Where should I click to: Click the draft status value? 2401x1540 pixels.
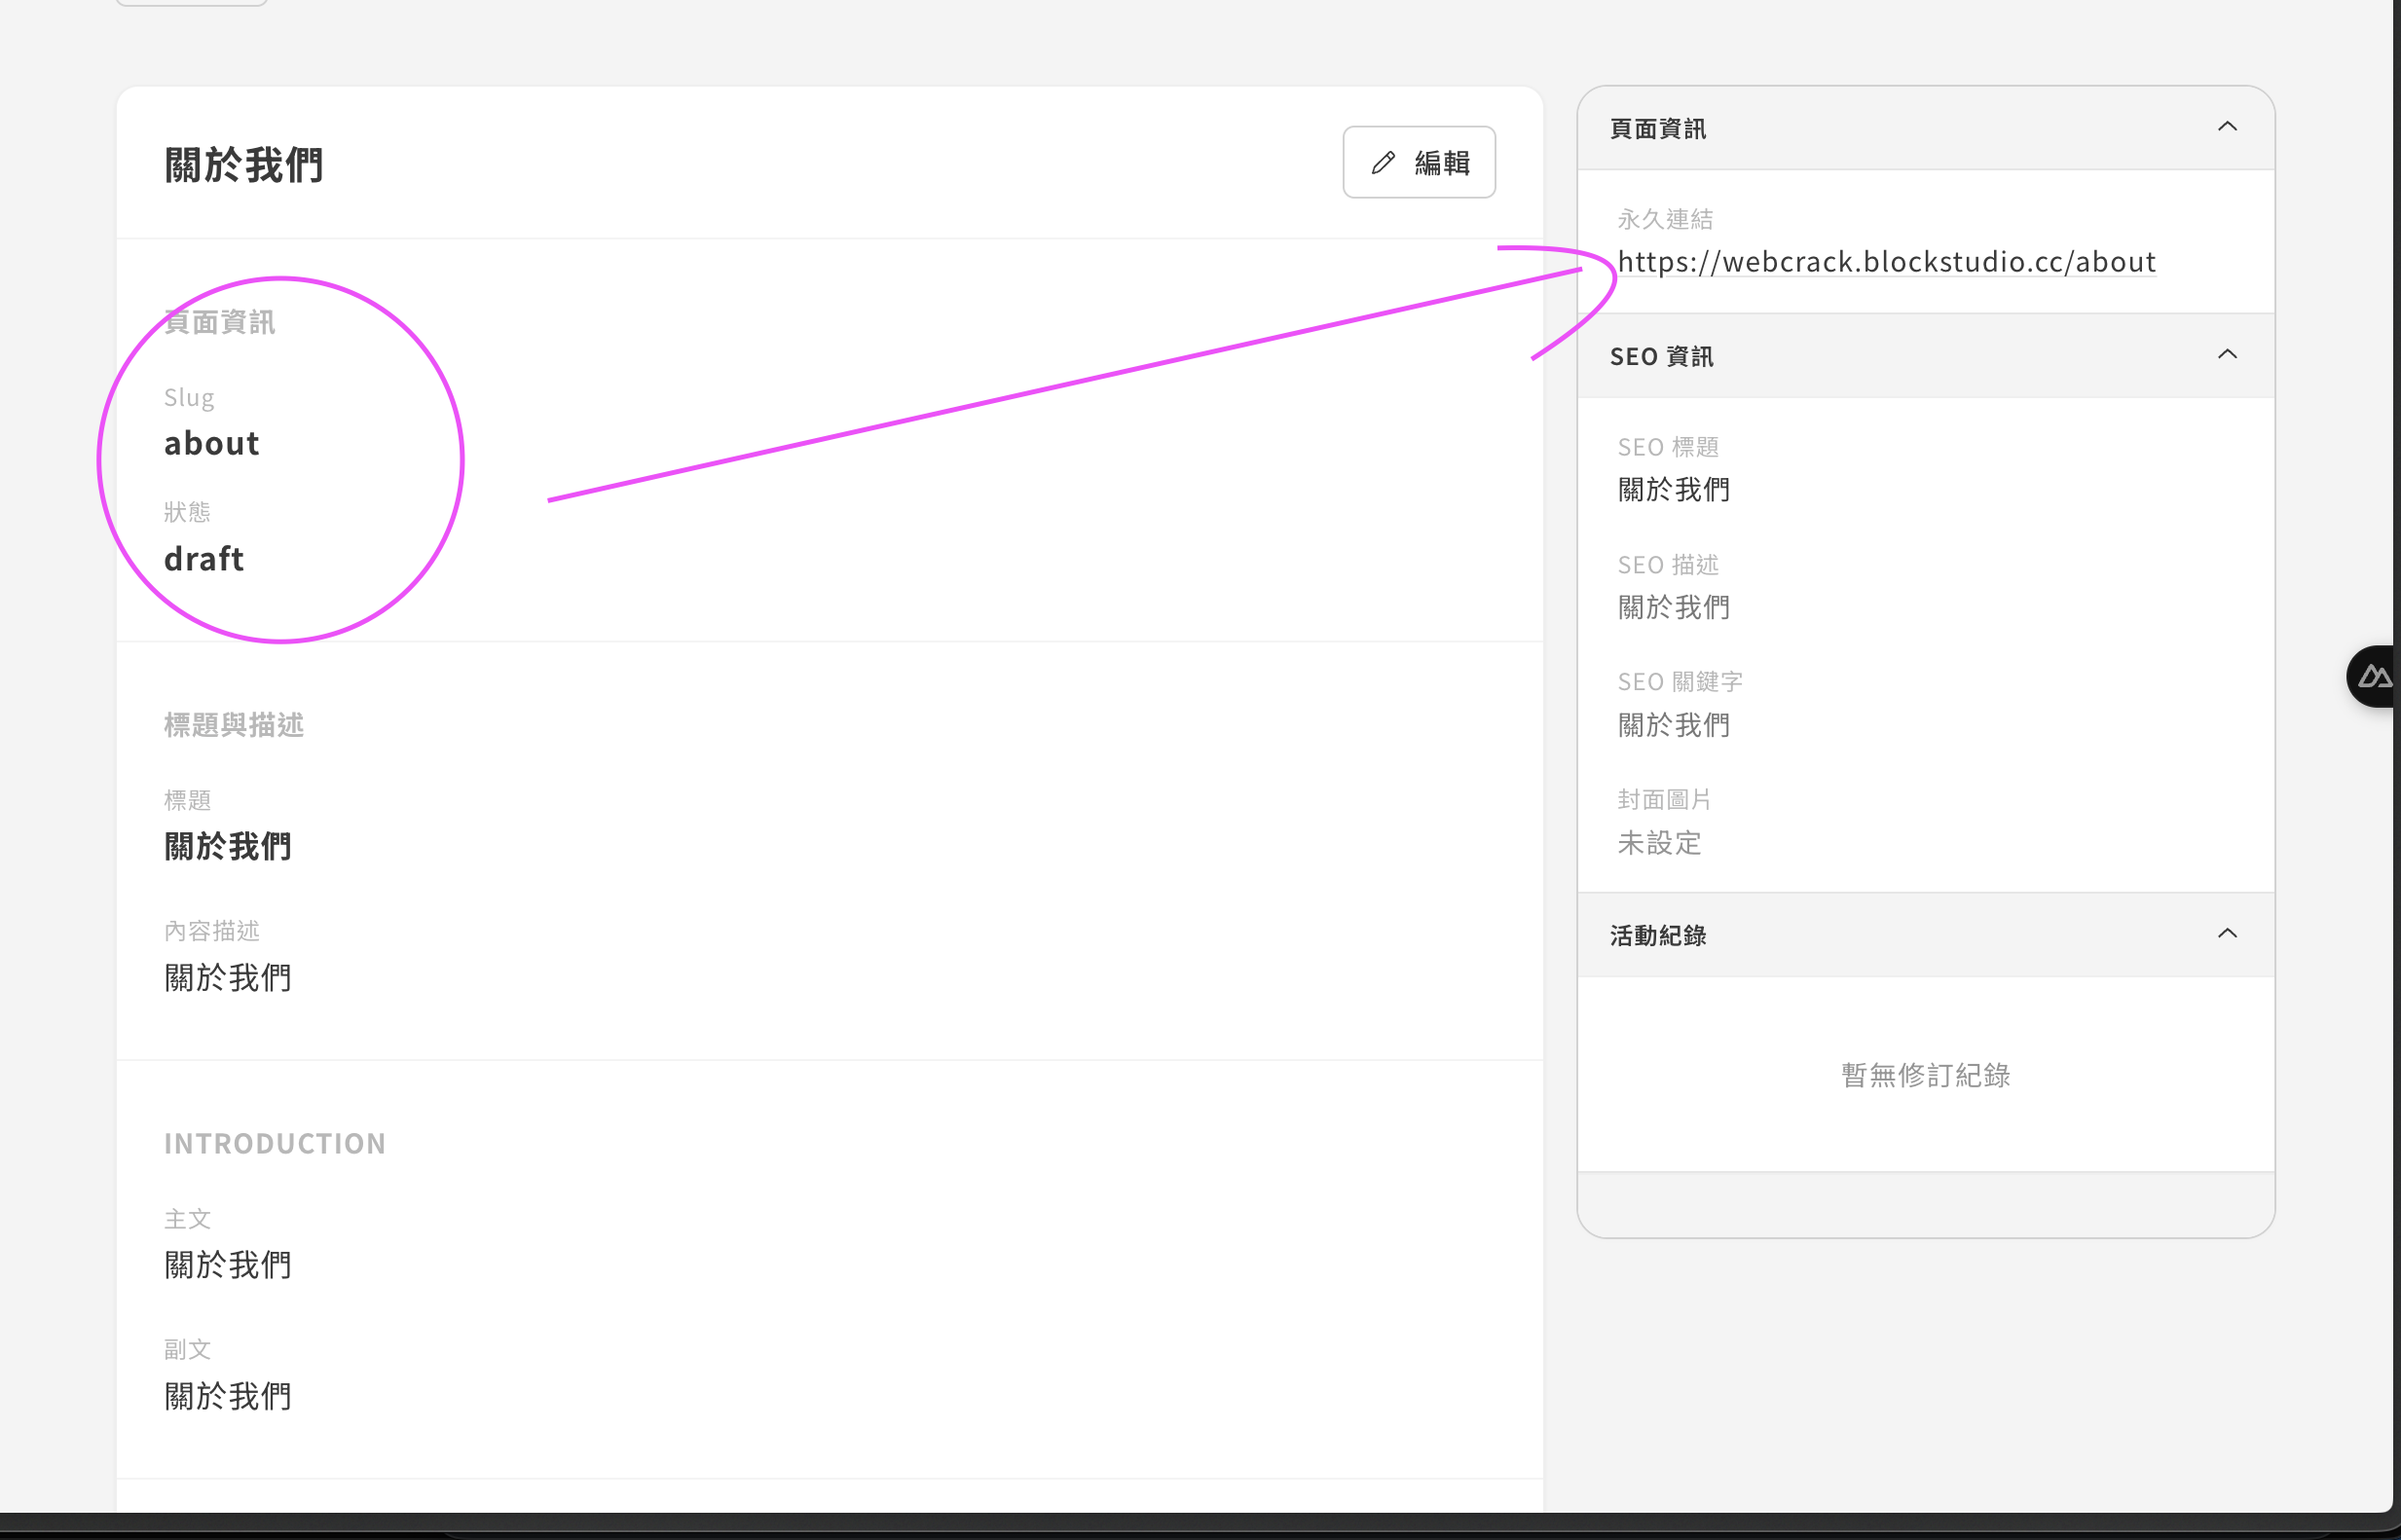(x=203, y=559)
